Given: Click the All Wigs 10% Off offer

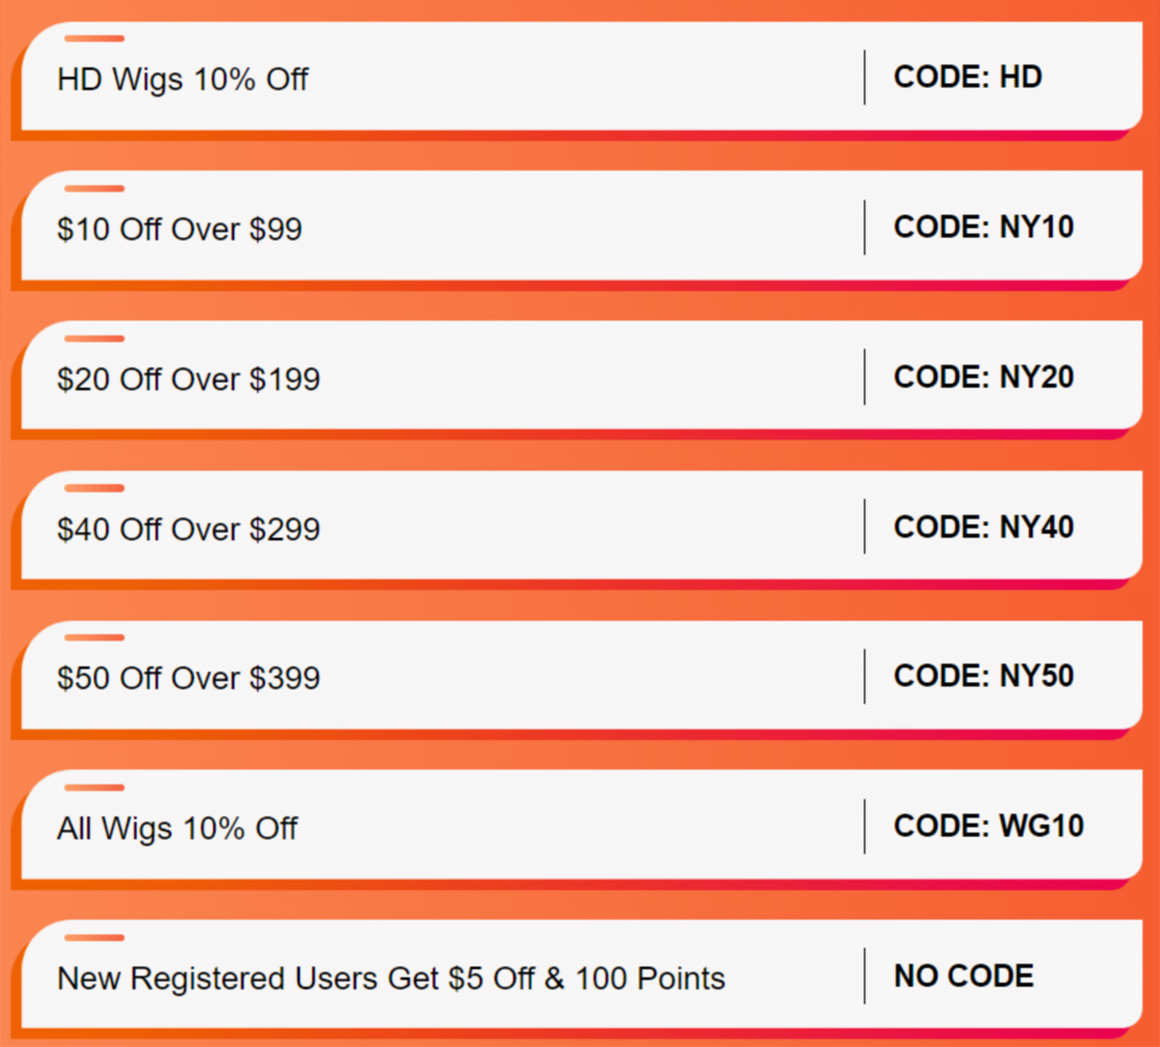Looking at the screenshot, I should [x=178, y=829].
